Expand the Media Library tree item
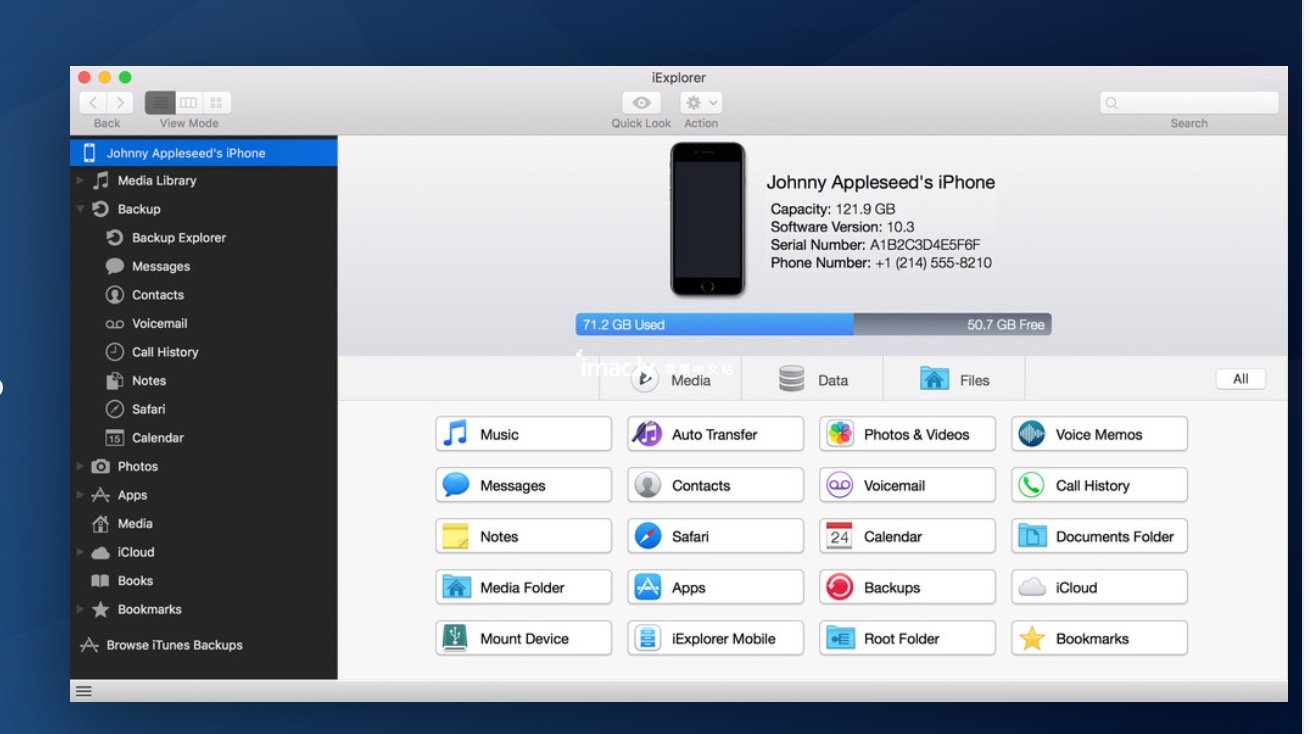 coord(80,181)
